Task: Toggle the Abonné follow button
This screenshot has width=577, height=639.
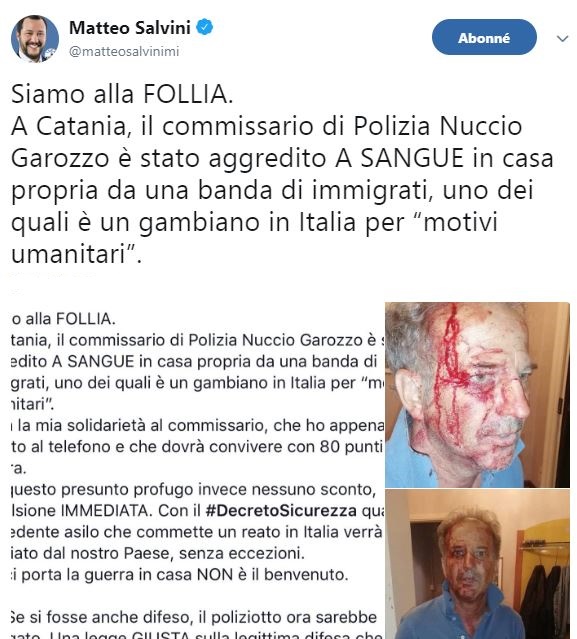Action: (484, 37)
